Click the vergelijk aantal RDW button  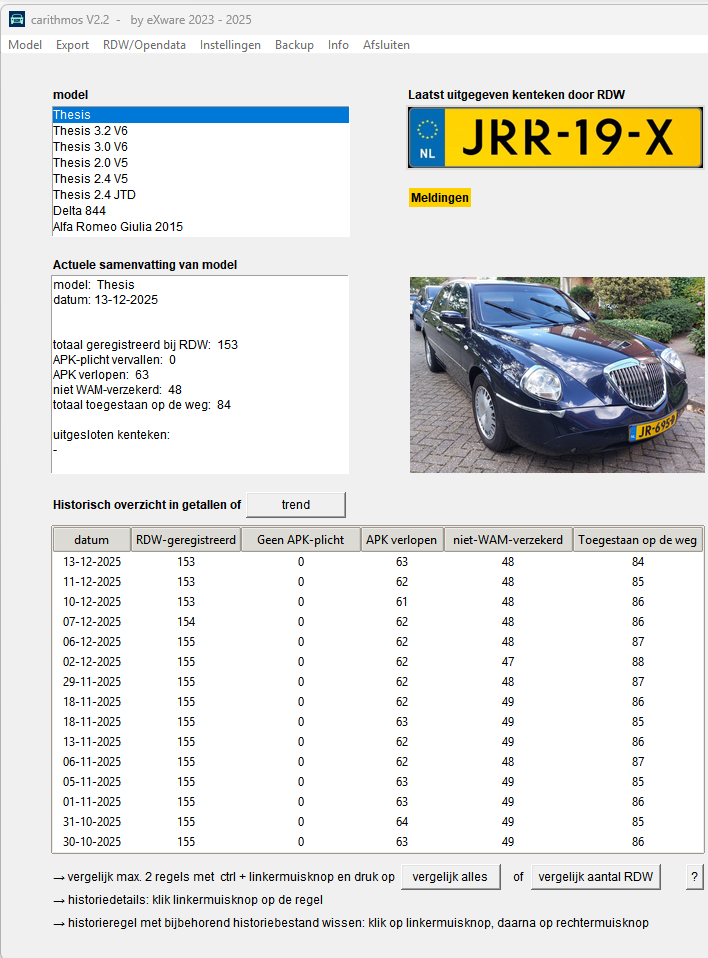point(595,877)
